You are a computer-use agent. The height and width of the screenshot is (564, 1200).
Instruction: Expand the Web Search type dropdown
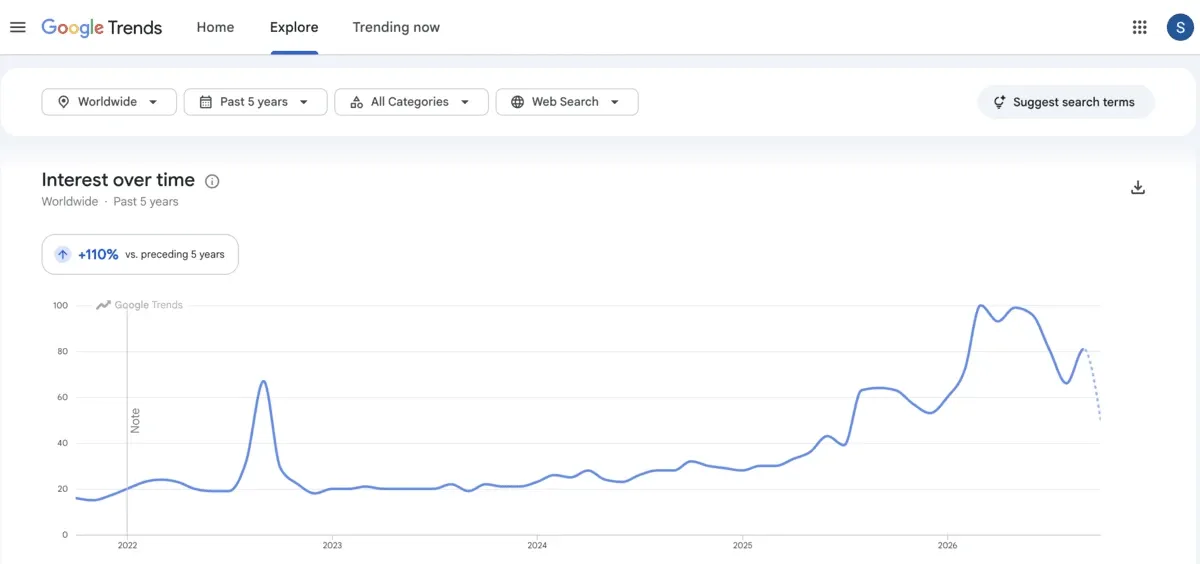click(x=567, y=102)
